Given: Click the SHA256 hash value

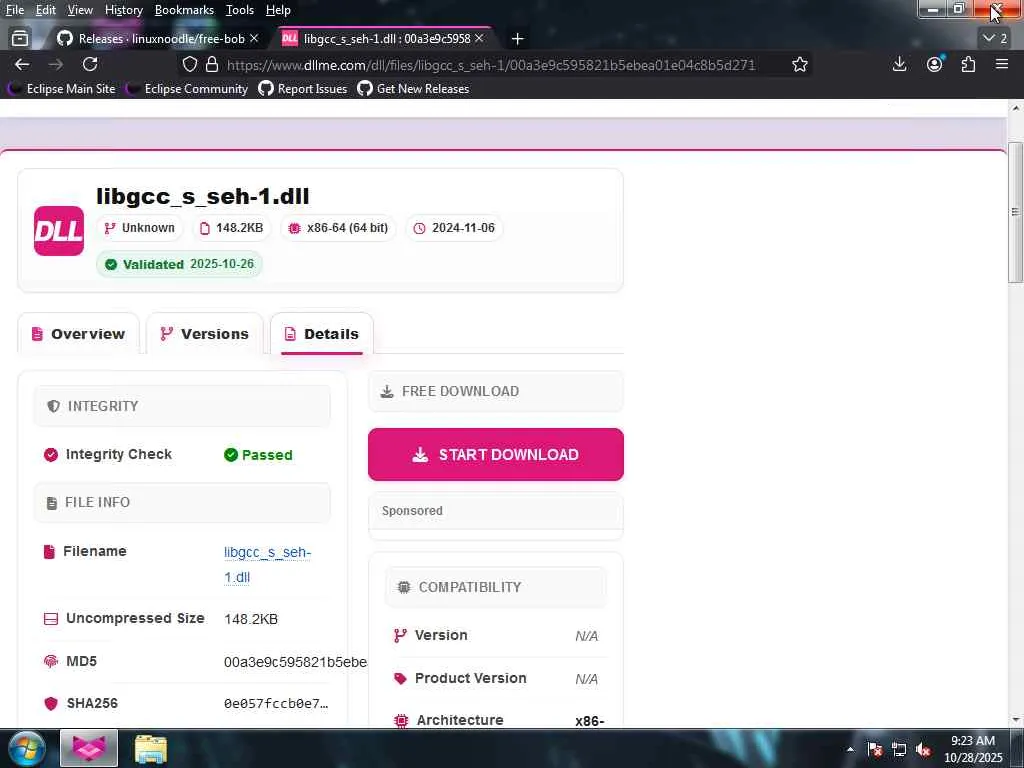Looking at the screenshot, I should (276, 703).
